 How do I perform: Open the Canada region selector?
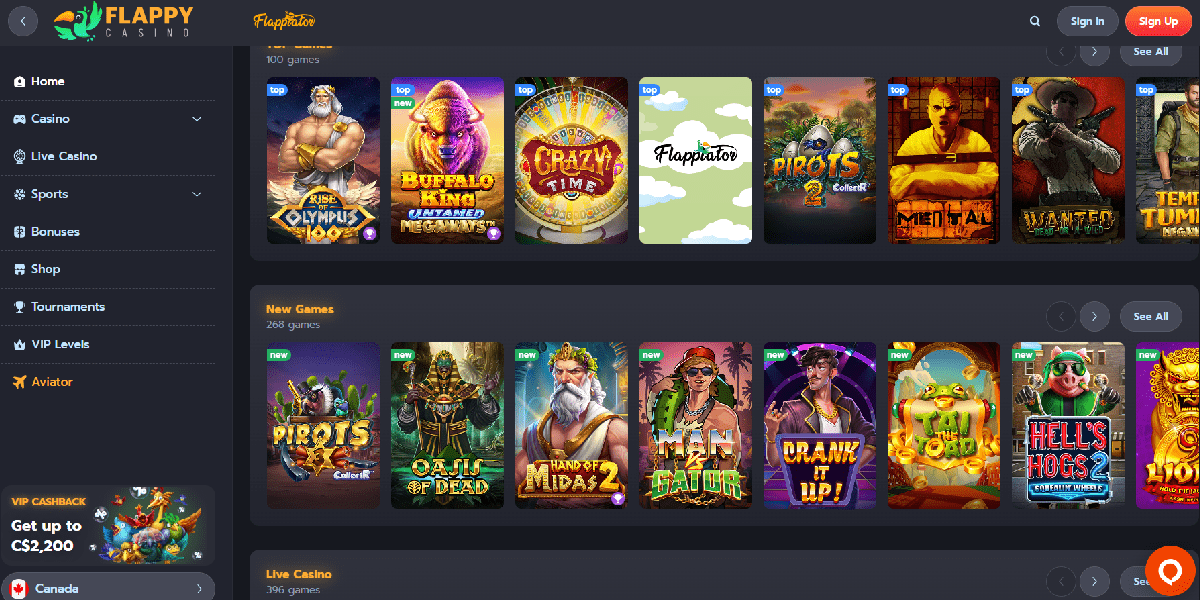click(108, 589)
